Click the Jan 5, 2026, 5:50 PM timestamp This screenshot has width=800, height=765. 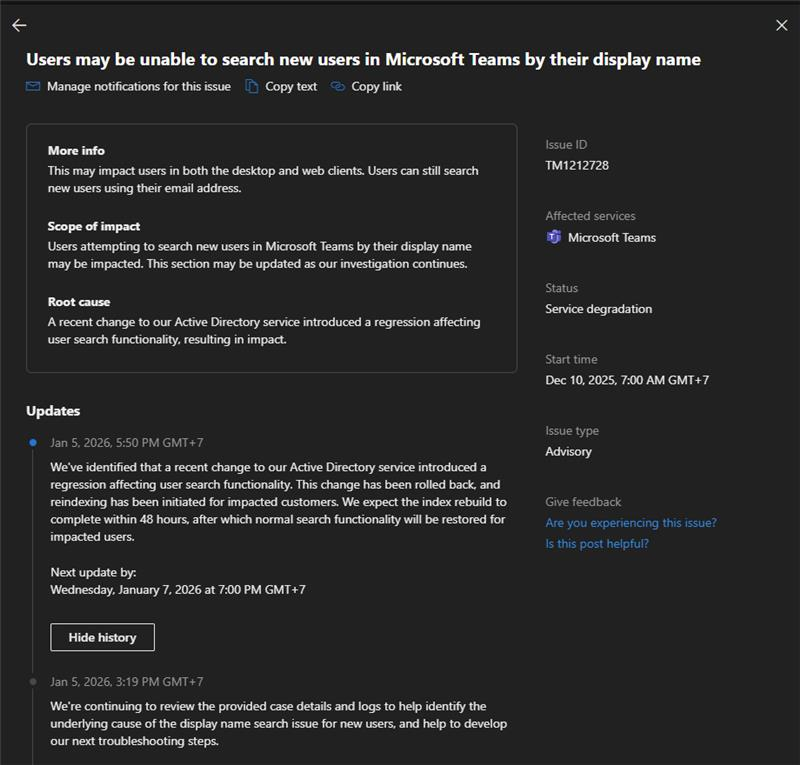click(127, 442)
